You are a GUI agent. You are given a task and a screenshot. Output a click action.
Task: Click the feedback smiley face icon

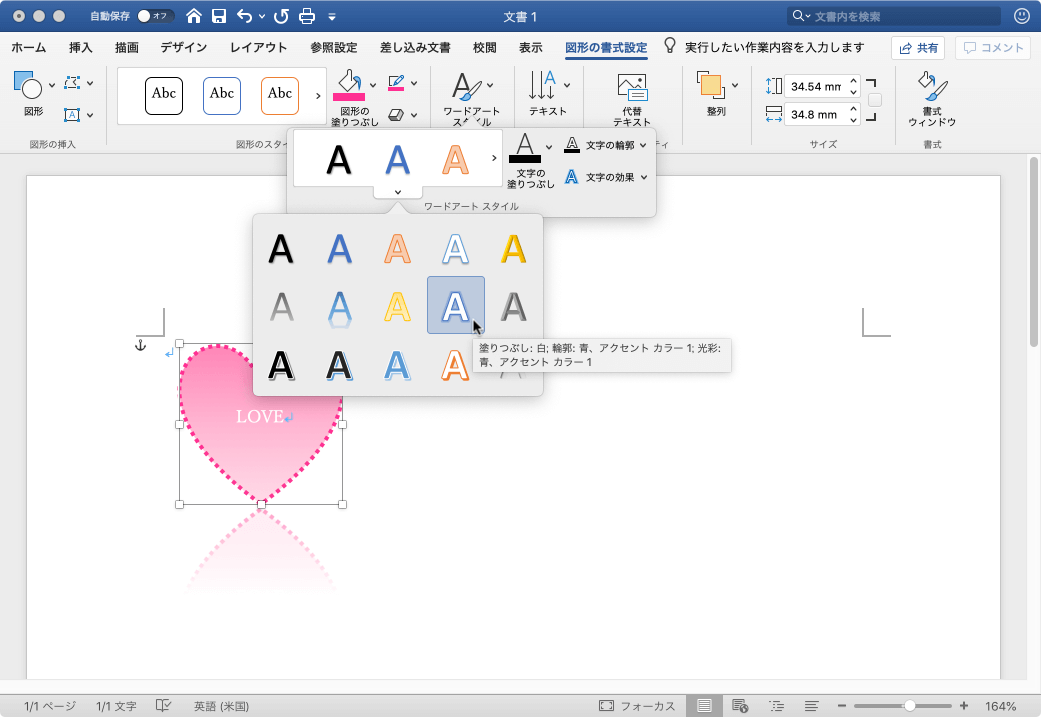(1022, 16)
